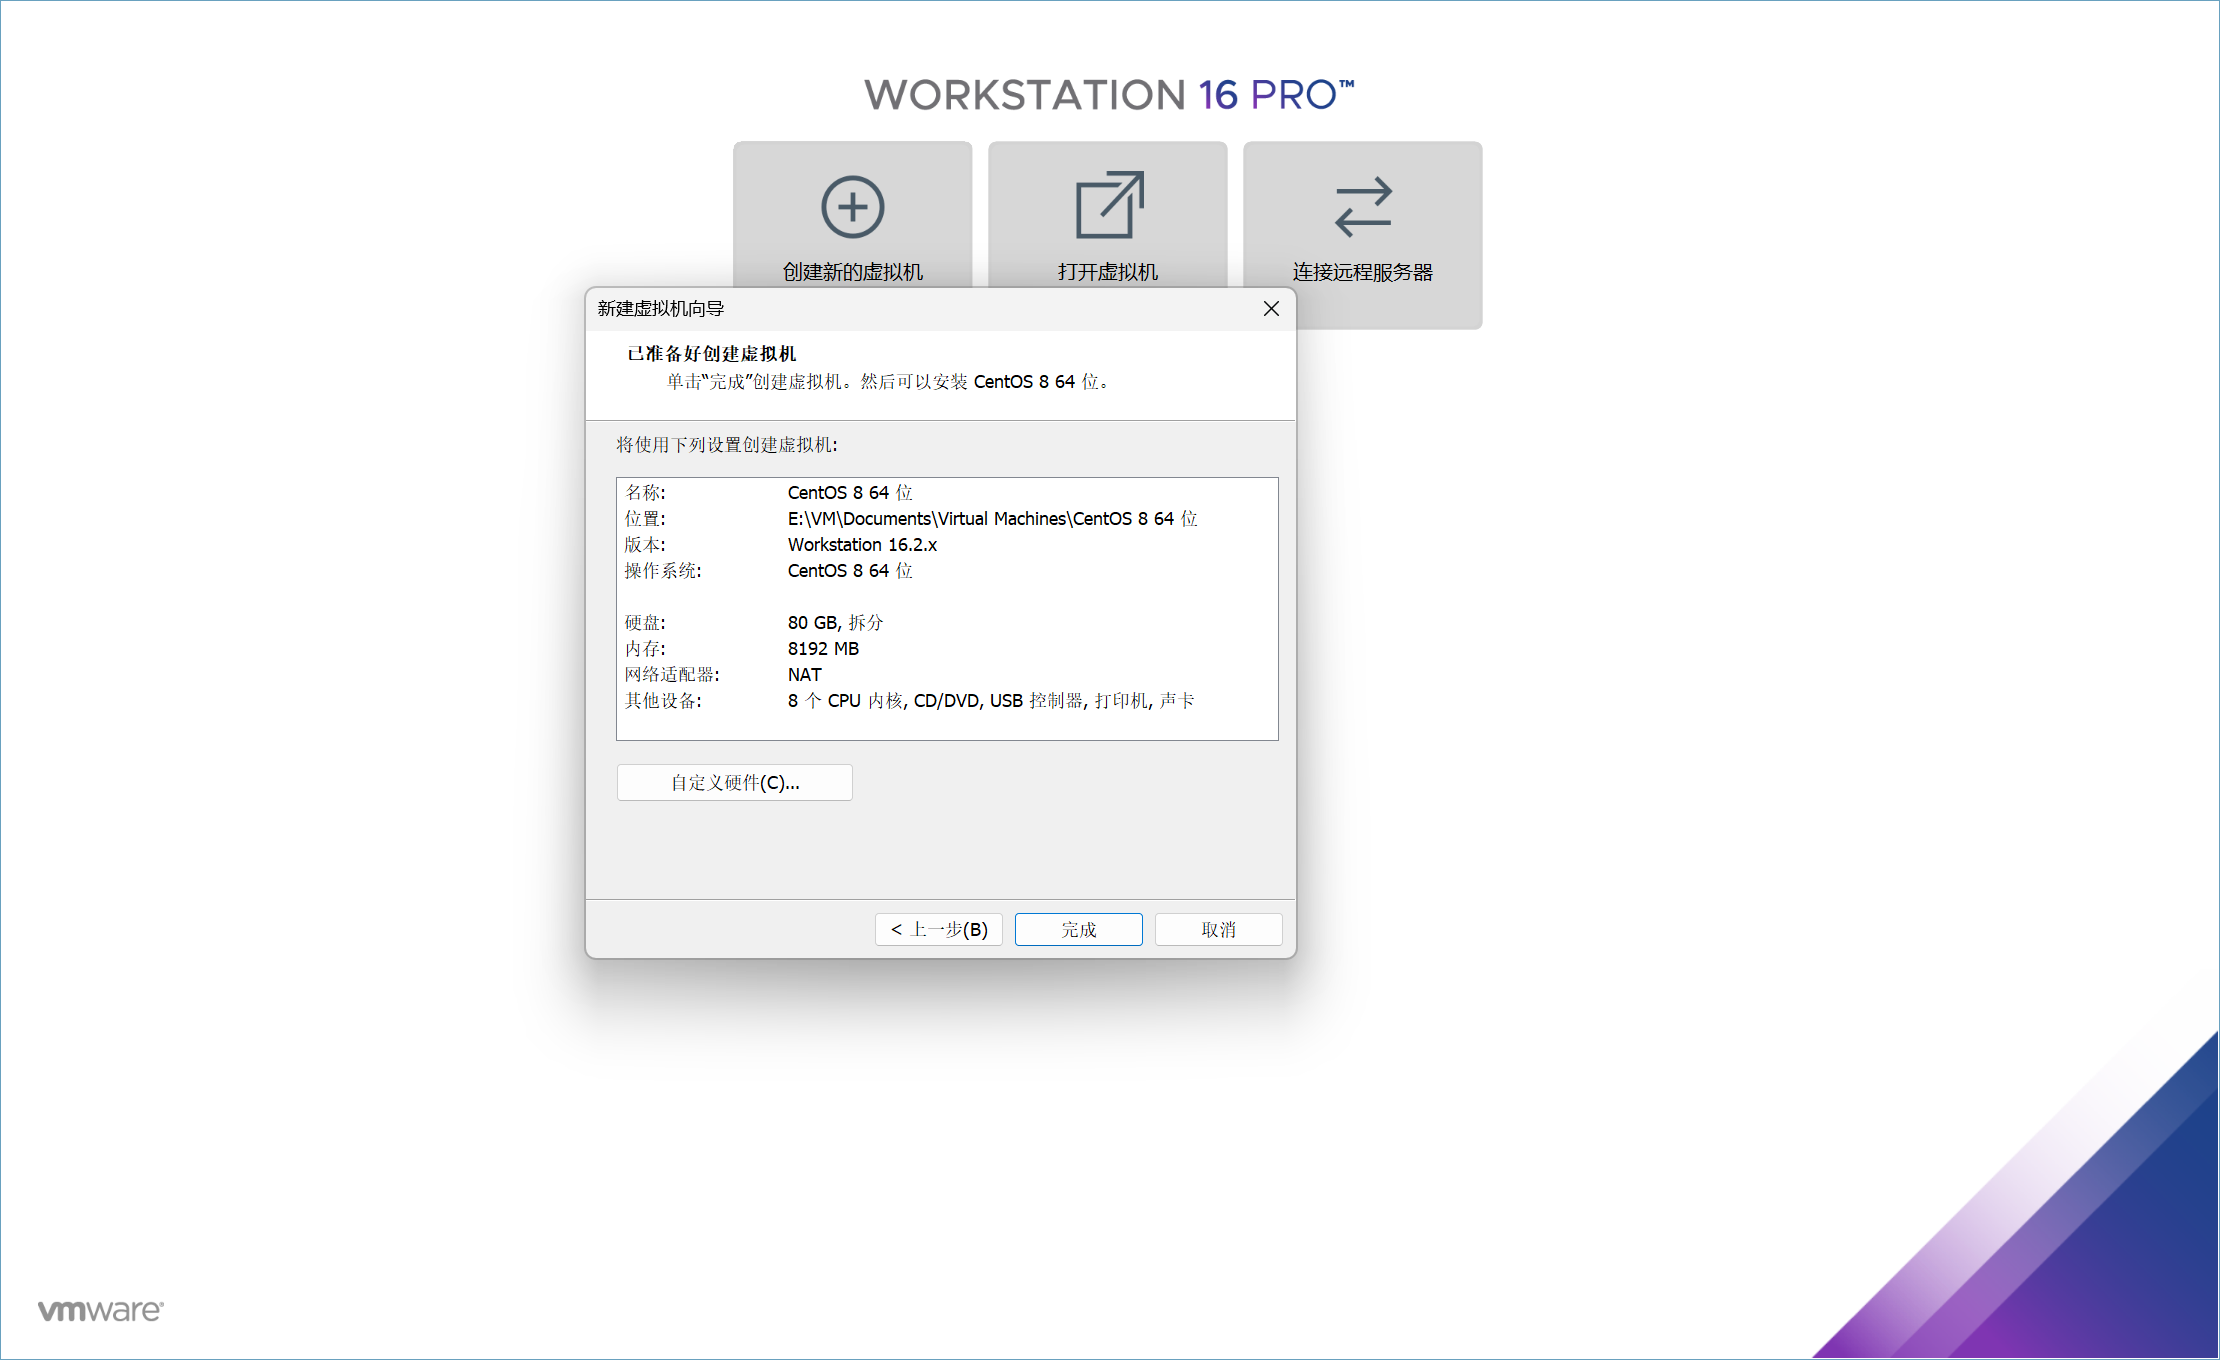Click the settings summary list box
This screenshot has width=2220, height=1360.
click(947, 608)
